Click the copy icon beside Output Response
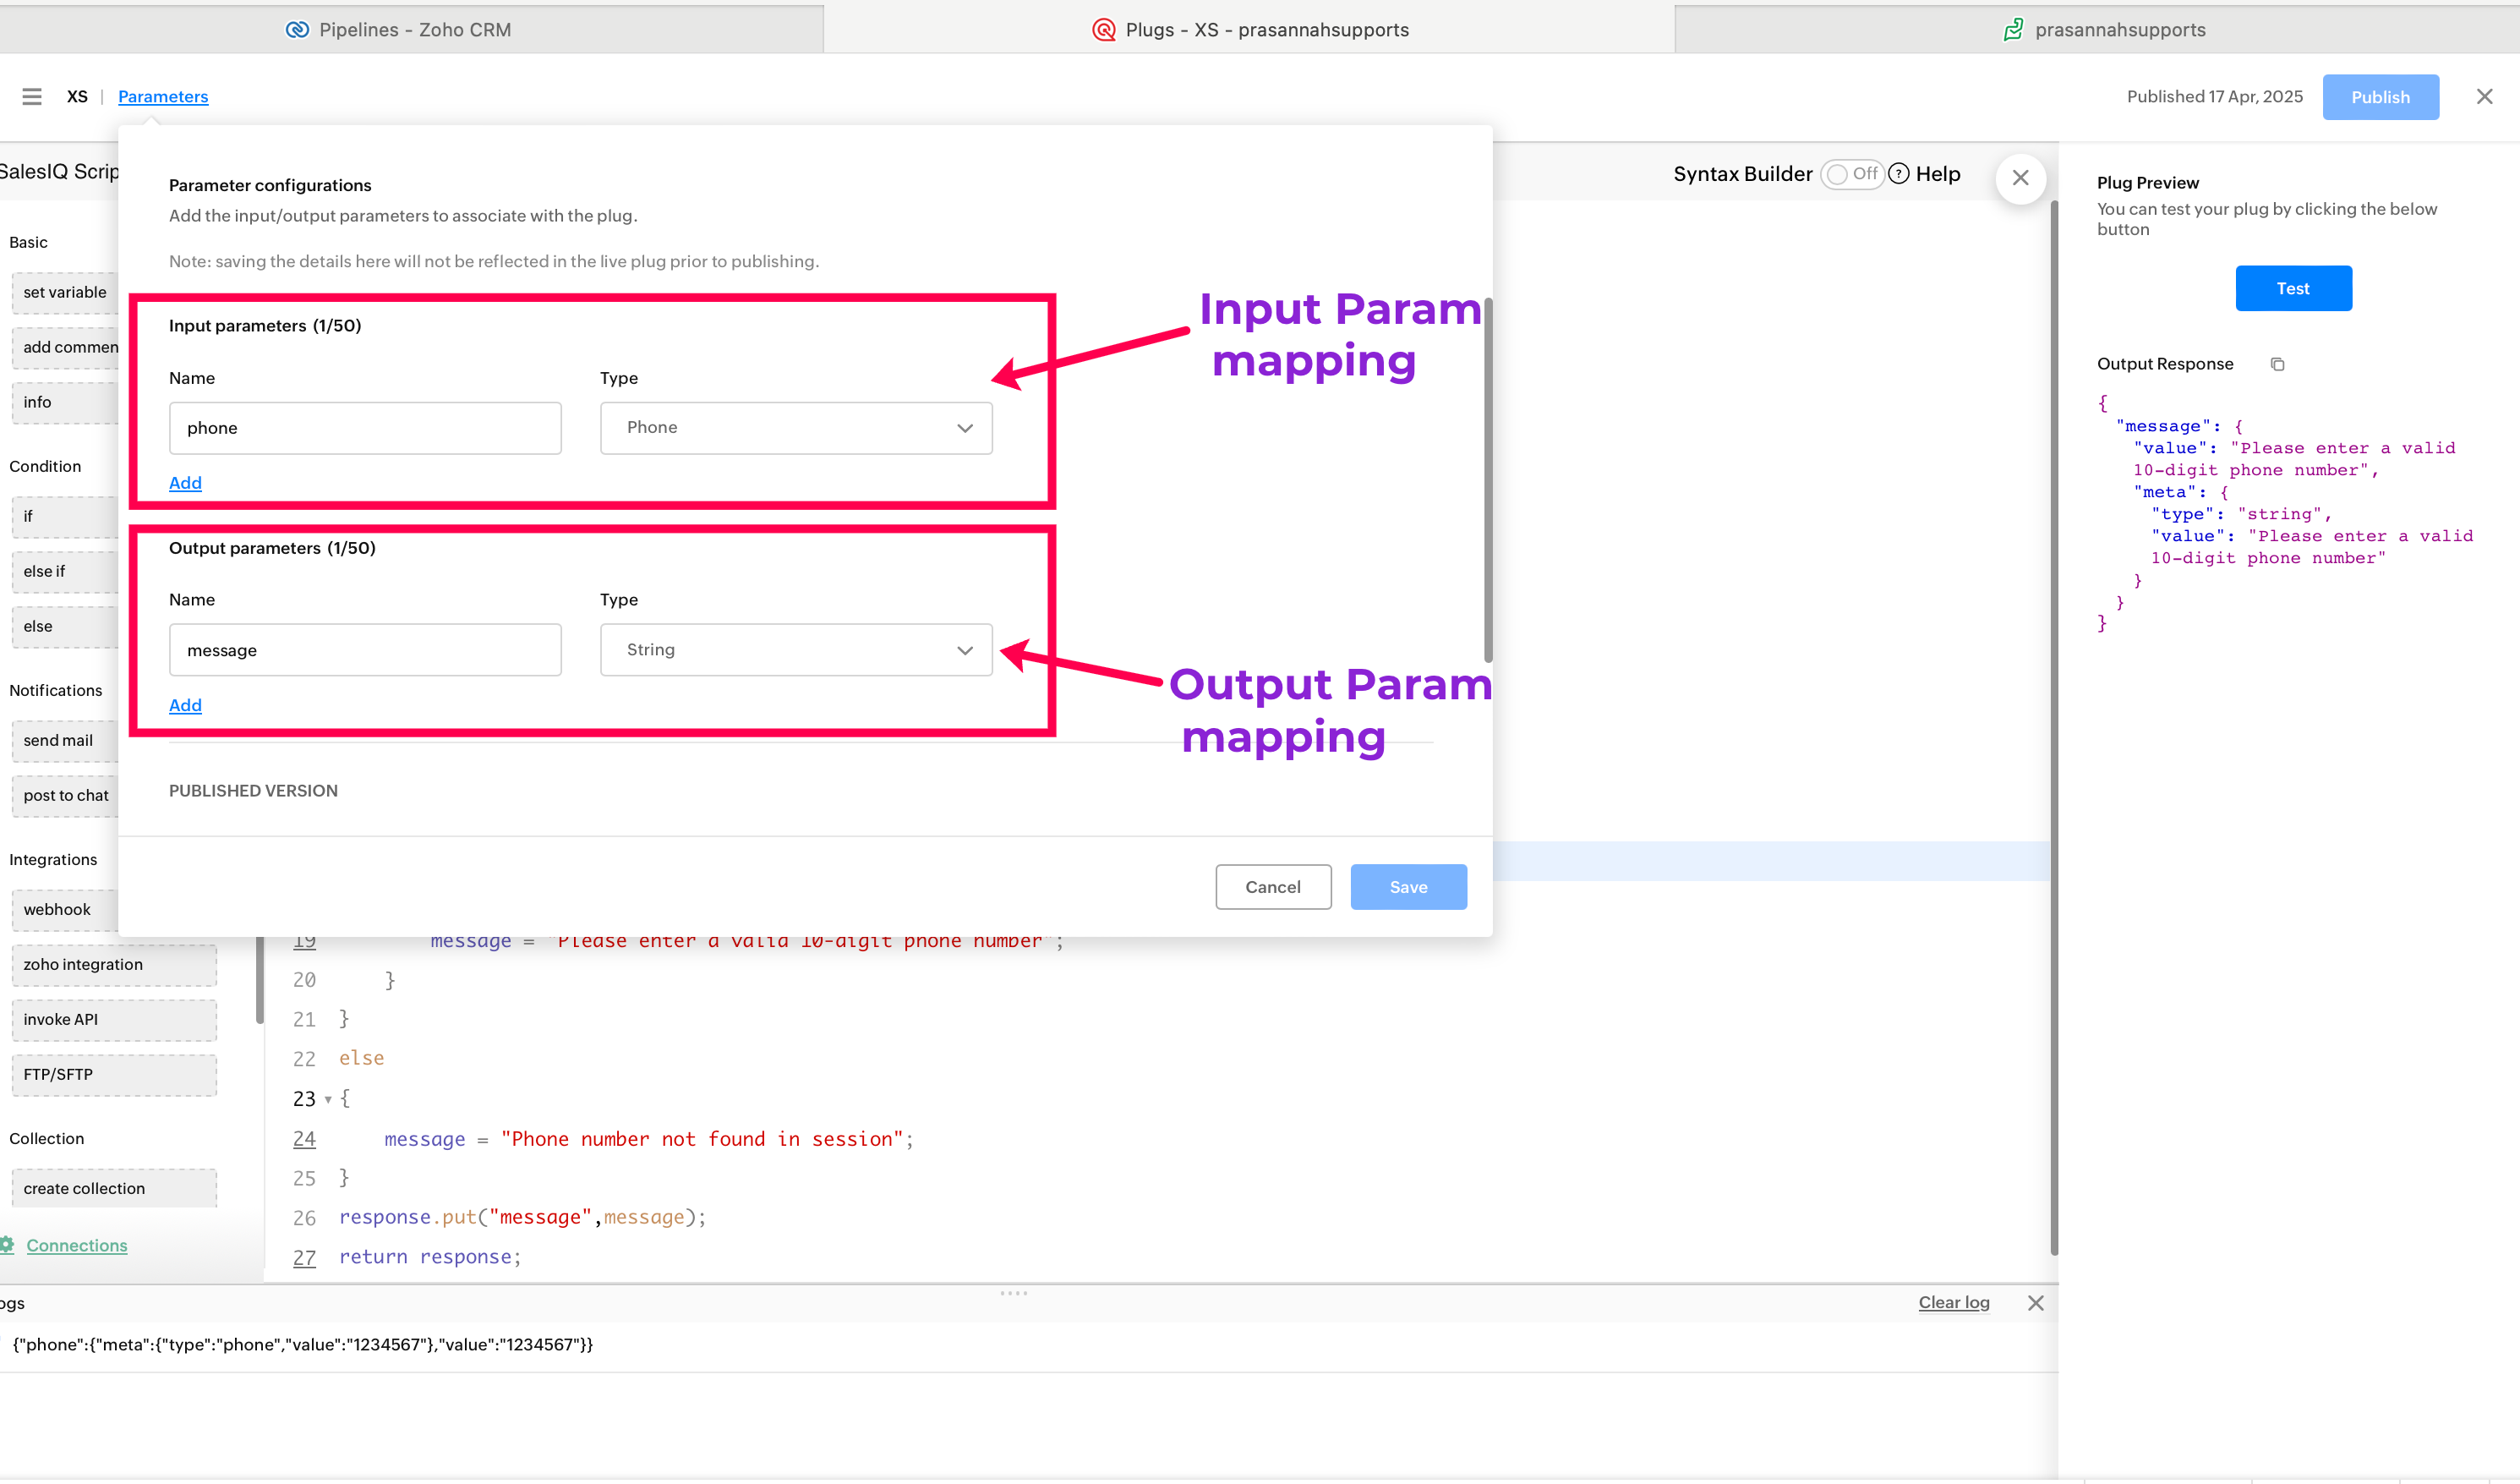This screenshot has width=2520, height=1484. [2277, 364]
